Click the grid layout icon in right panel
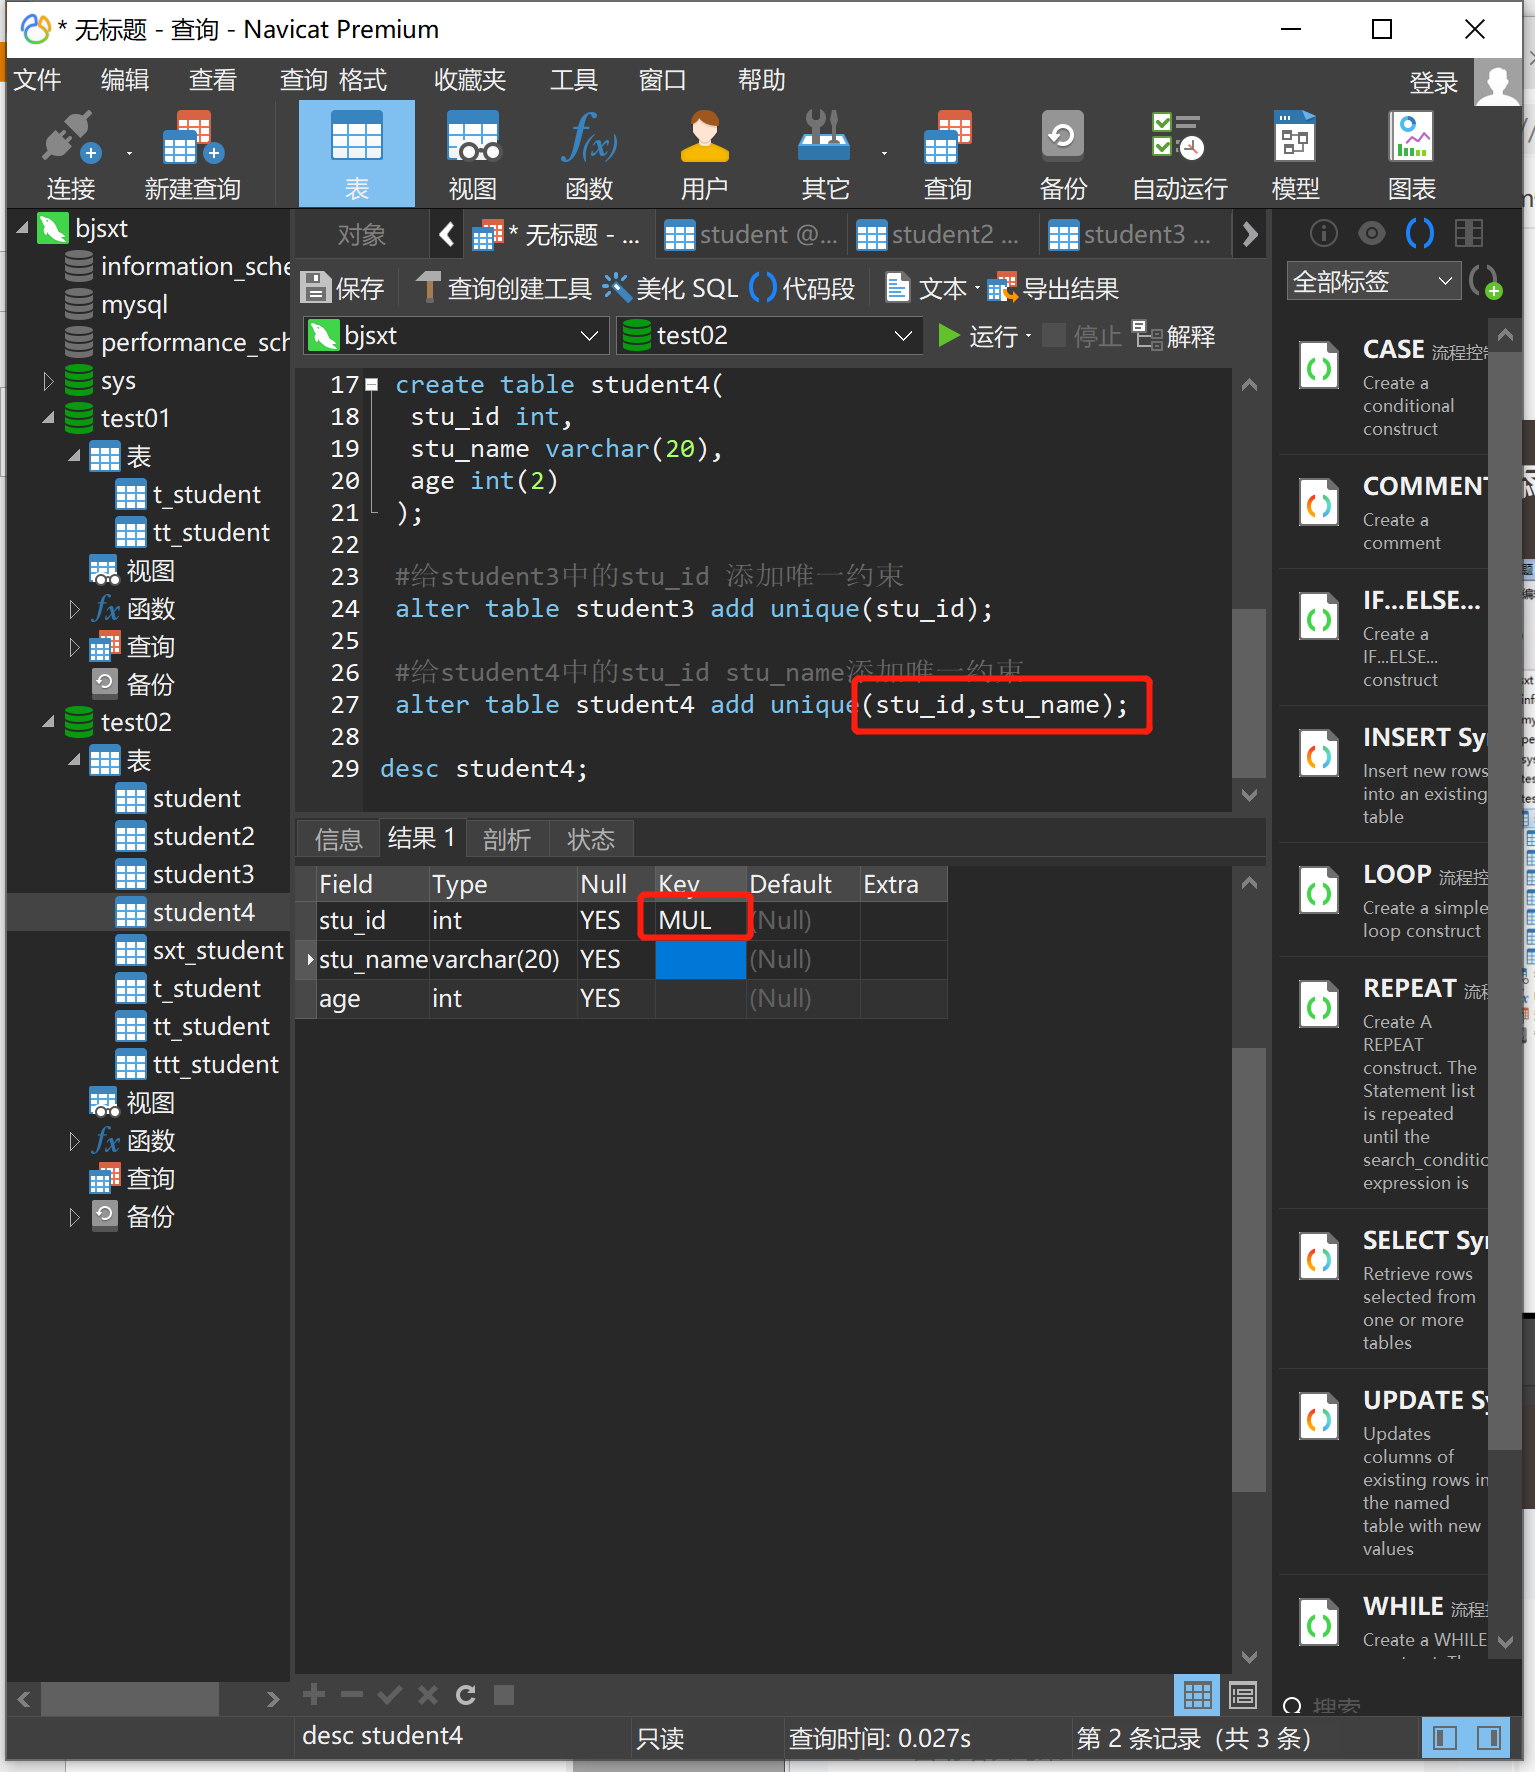 (x=1468, y=233)
